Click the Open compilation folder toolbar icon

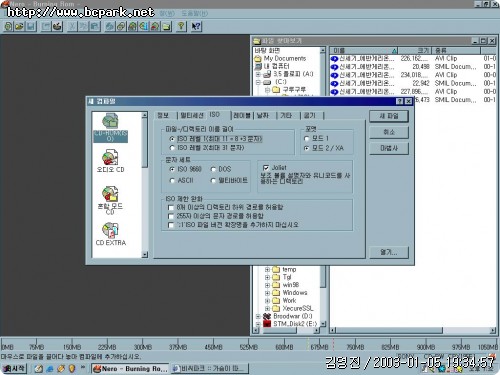pyautogui.click(x=19, y=26)
